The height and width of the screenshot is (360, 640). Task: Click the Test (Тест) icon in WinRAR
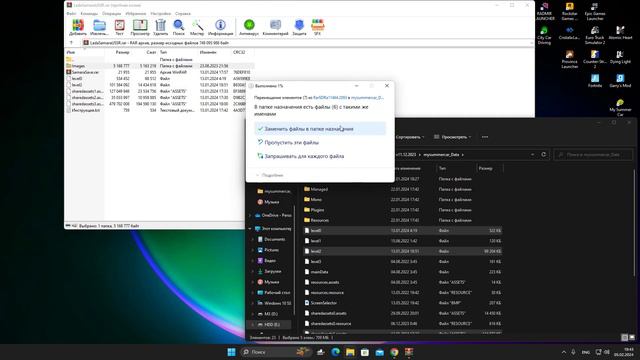pyautogui.click(x=120, y=27)
